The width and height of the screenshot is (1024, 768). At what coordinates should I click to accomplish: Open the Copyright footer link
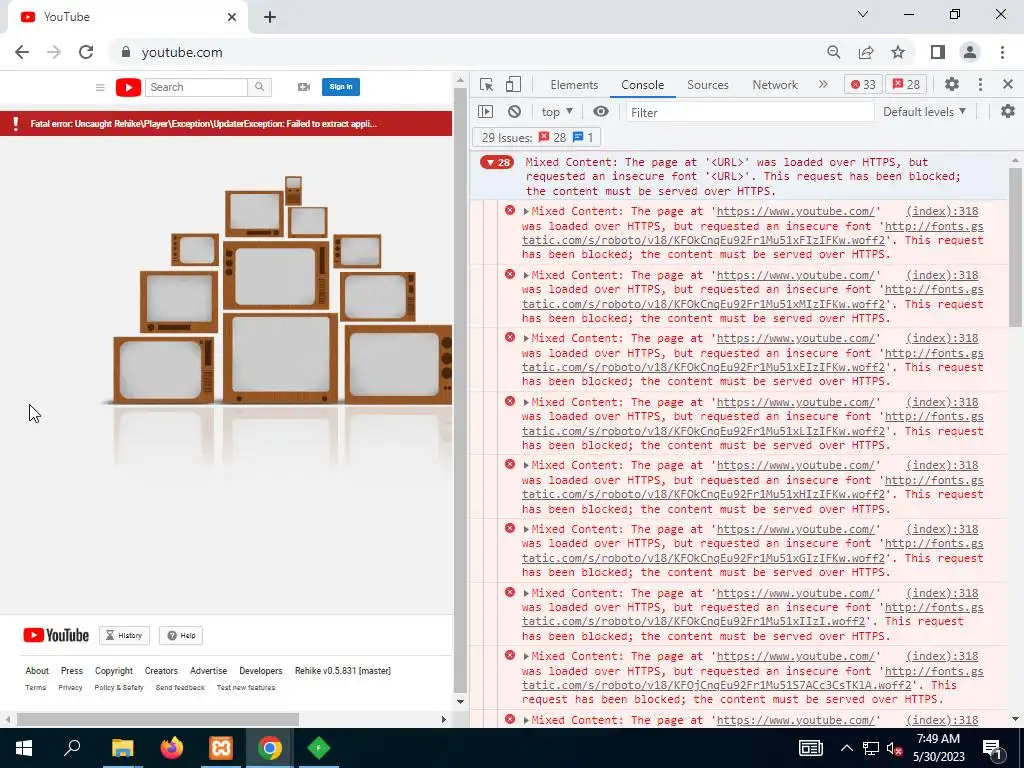point(114,671)
